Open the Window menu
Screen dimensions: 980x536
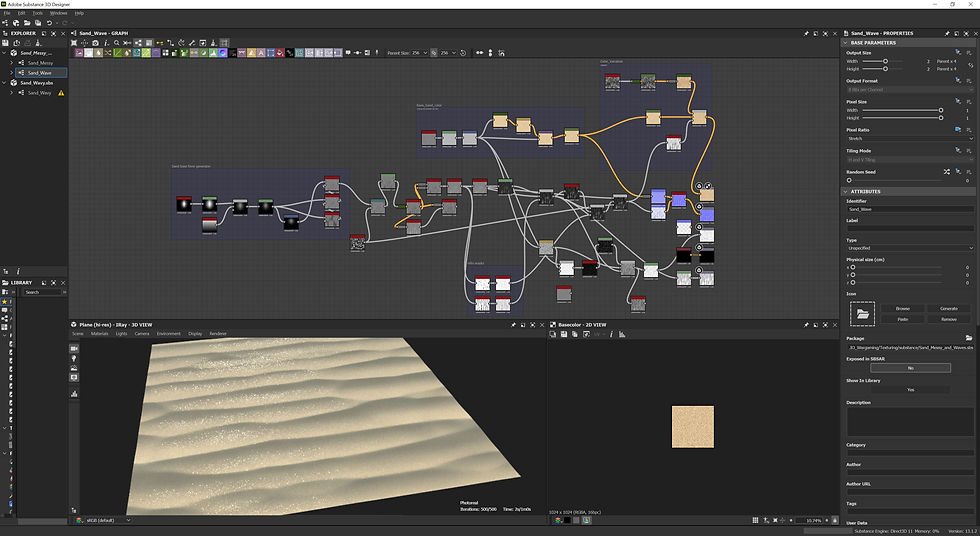(x=58, y=13)
